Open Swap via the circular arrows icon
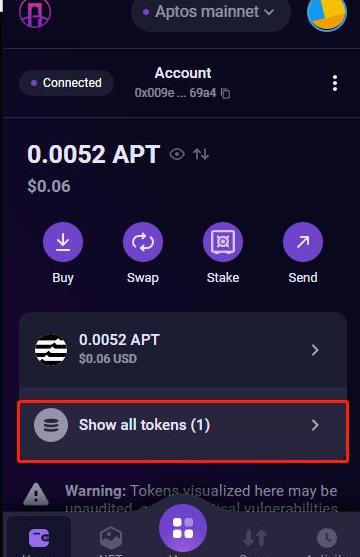This screenshot has height=557, width=360. pyautogui.click(x=143, y=242)
